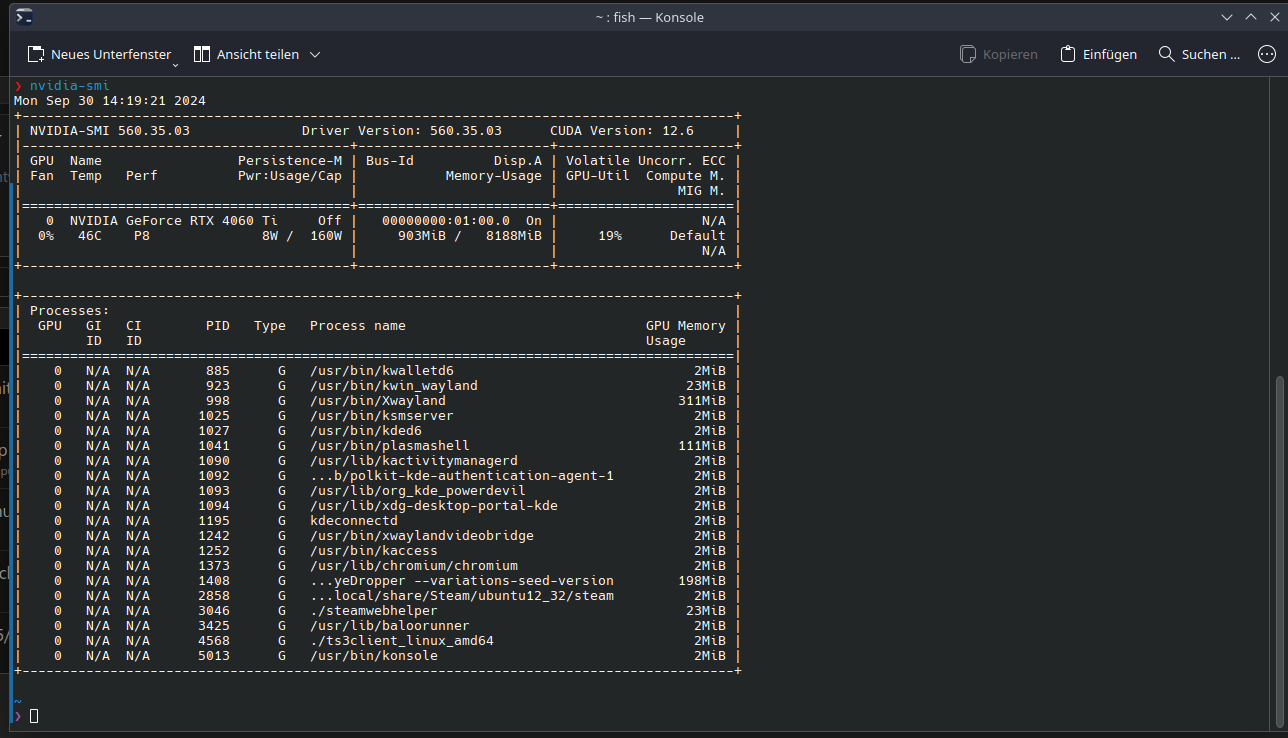Click the /usr/lib/xdg-desktop-portal-kde process name
This screenshot has height=738, width=1288.
[434, 506]
